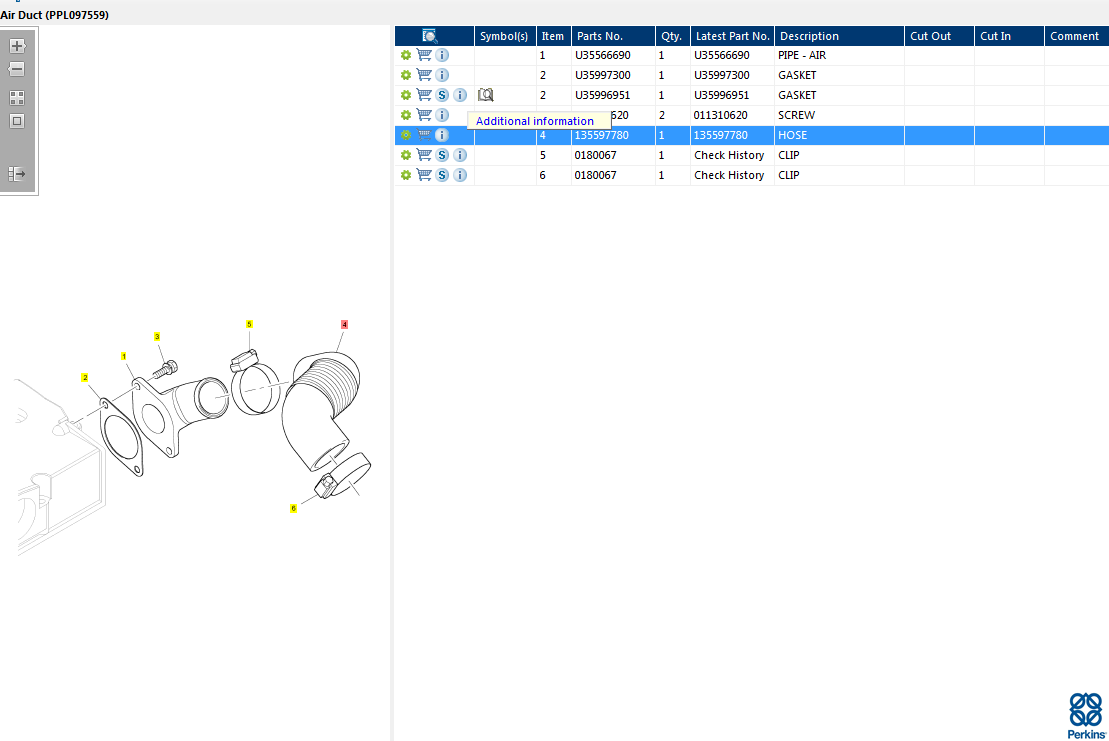
Task: Open info for item 5 CLIP
Action: pos(460,155)
